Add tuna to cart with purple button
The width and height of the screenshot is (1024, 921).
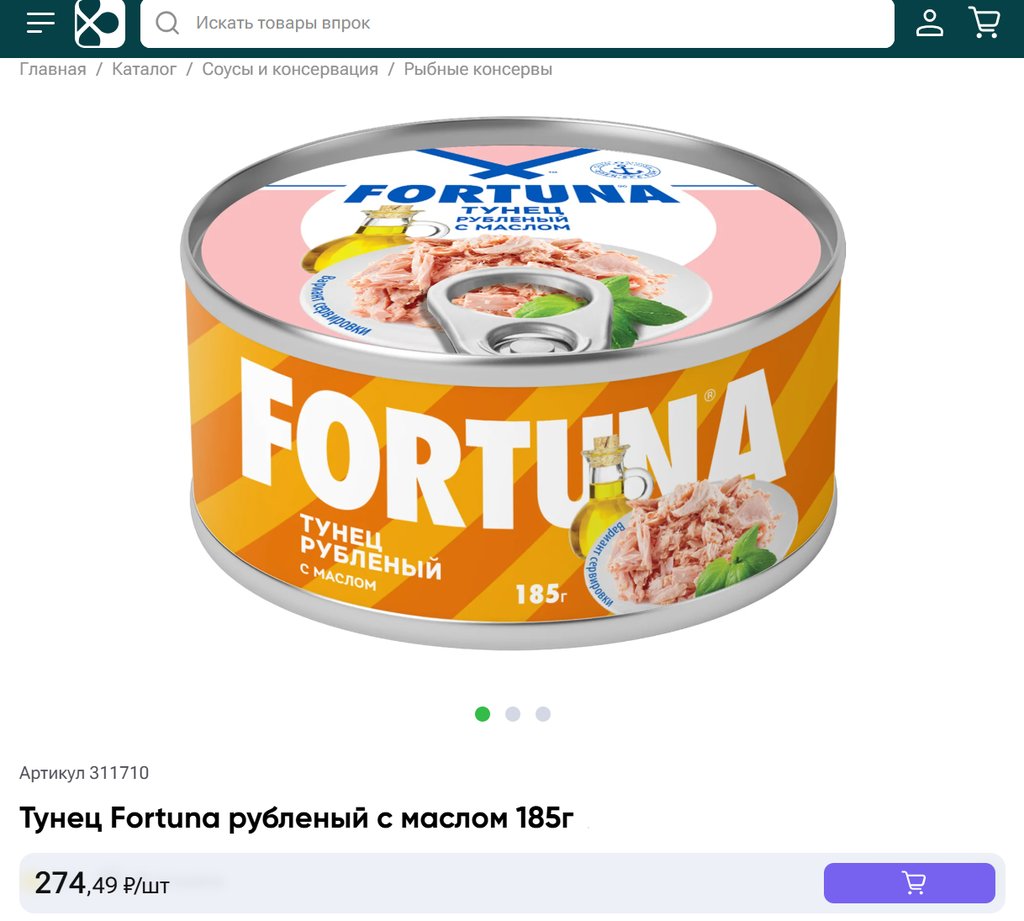tap(909, 882)
